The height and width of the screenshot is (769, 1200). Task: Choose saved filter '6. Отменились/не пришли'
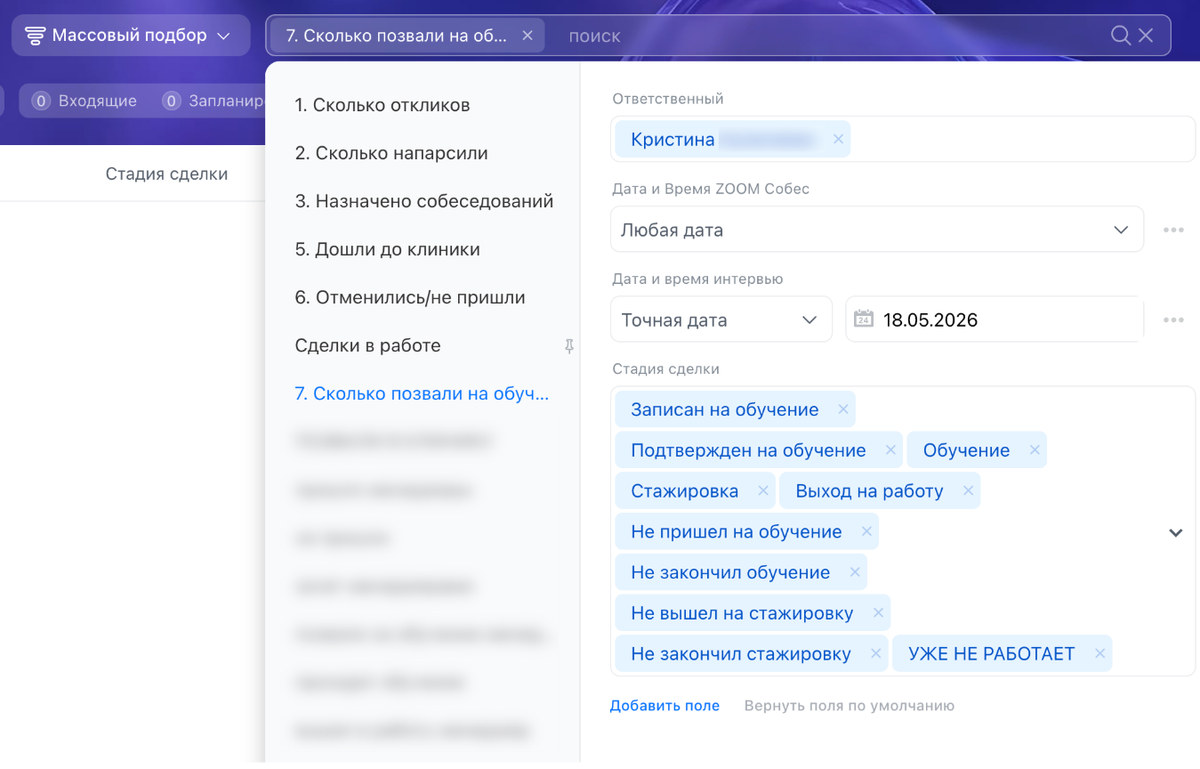pyautogui.click(x=410, y=297)
